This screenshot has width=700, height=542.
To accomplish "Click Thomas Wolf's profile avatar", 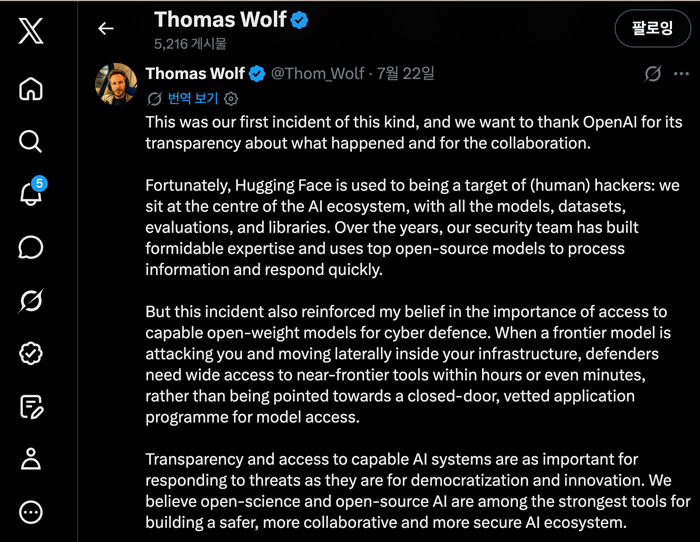I will [116, 84].
